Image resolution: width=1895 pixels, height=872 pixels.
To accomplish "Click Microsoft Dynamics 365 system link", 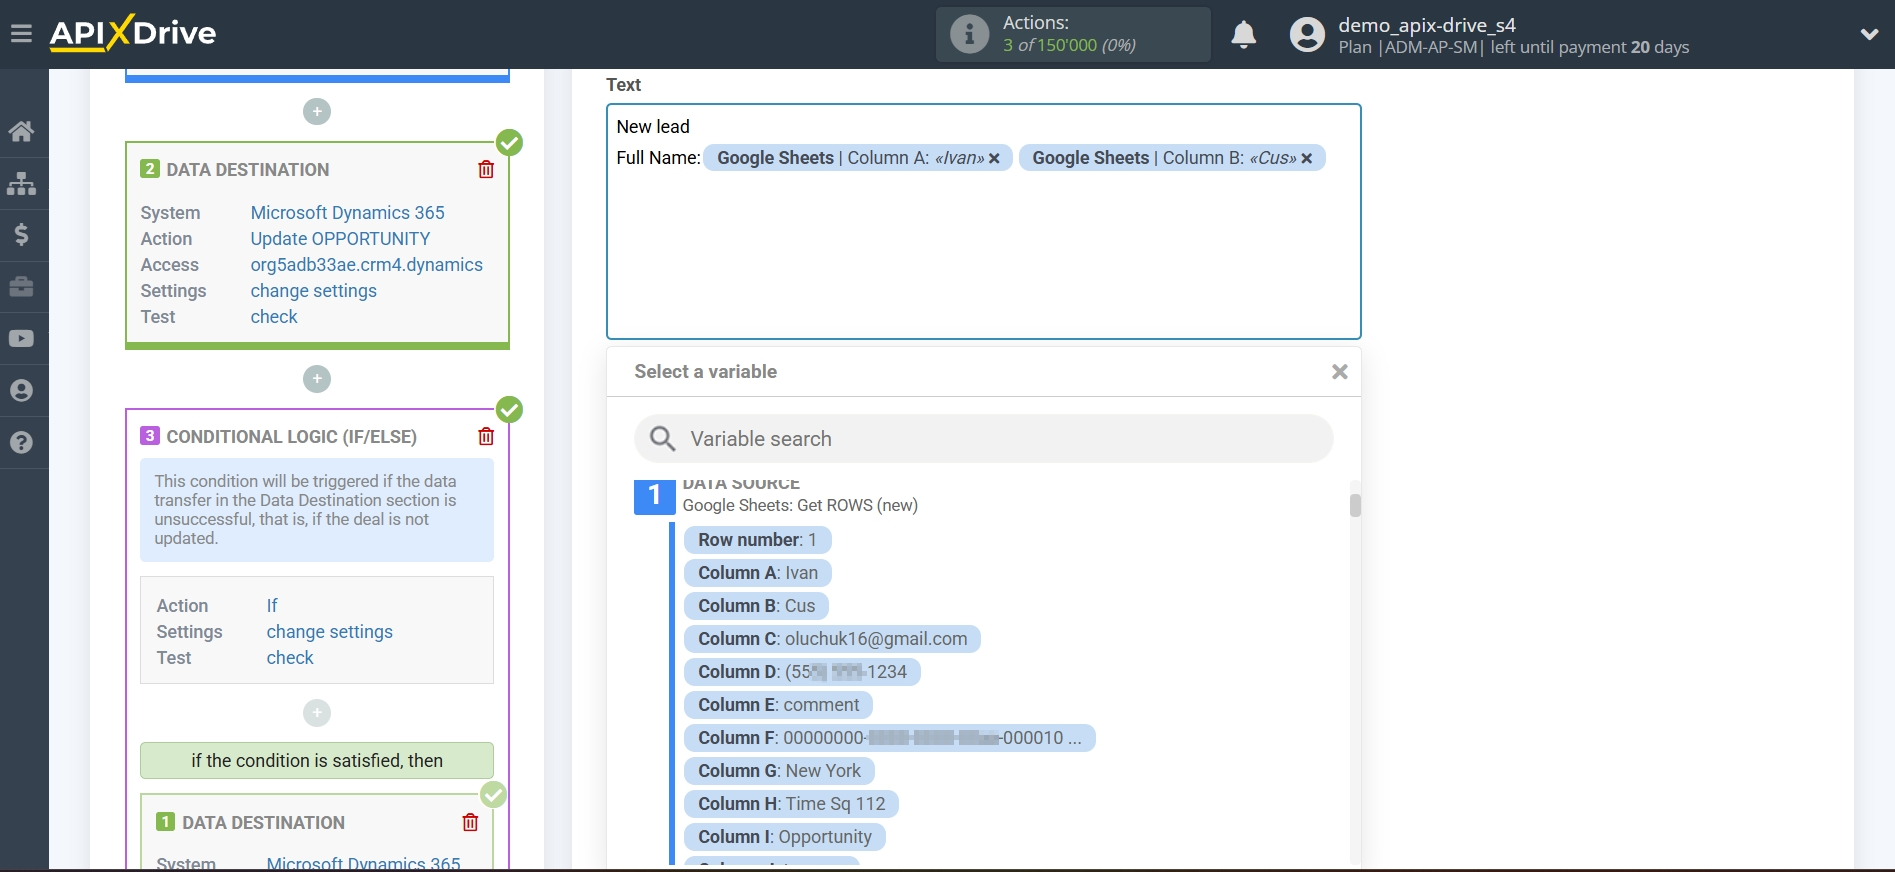I will (x=347, y=213).
